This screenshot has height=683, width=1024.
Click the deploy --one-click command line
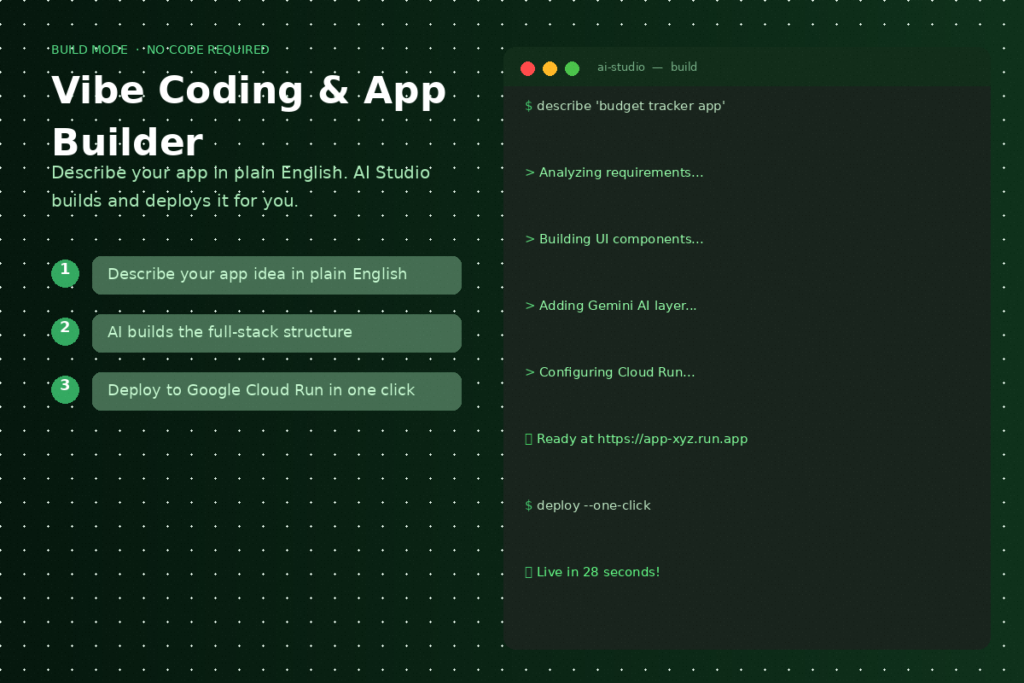(x=588, y=505)
